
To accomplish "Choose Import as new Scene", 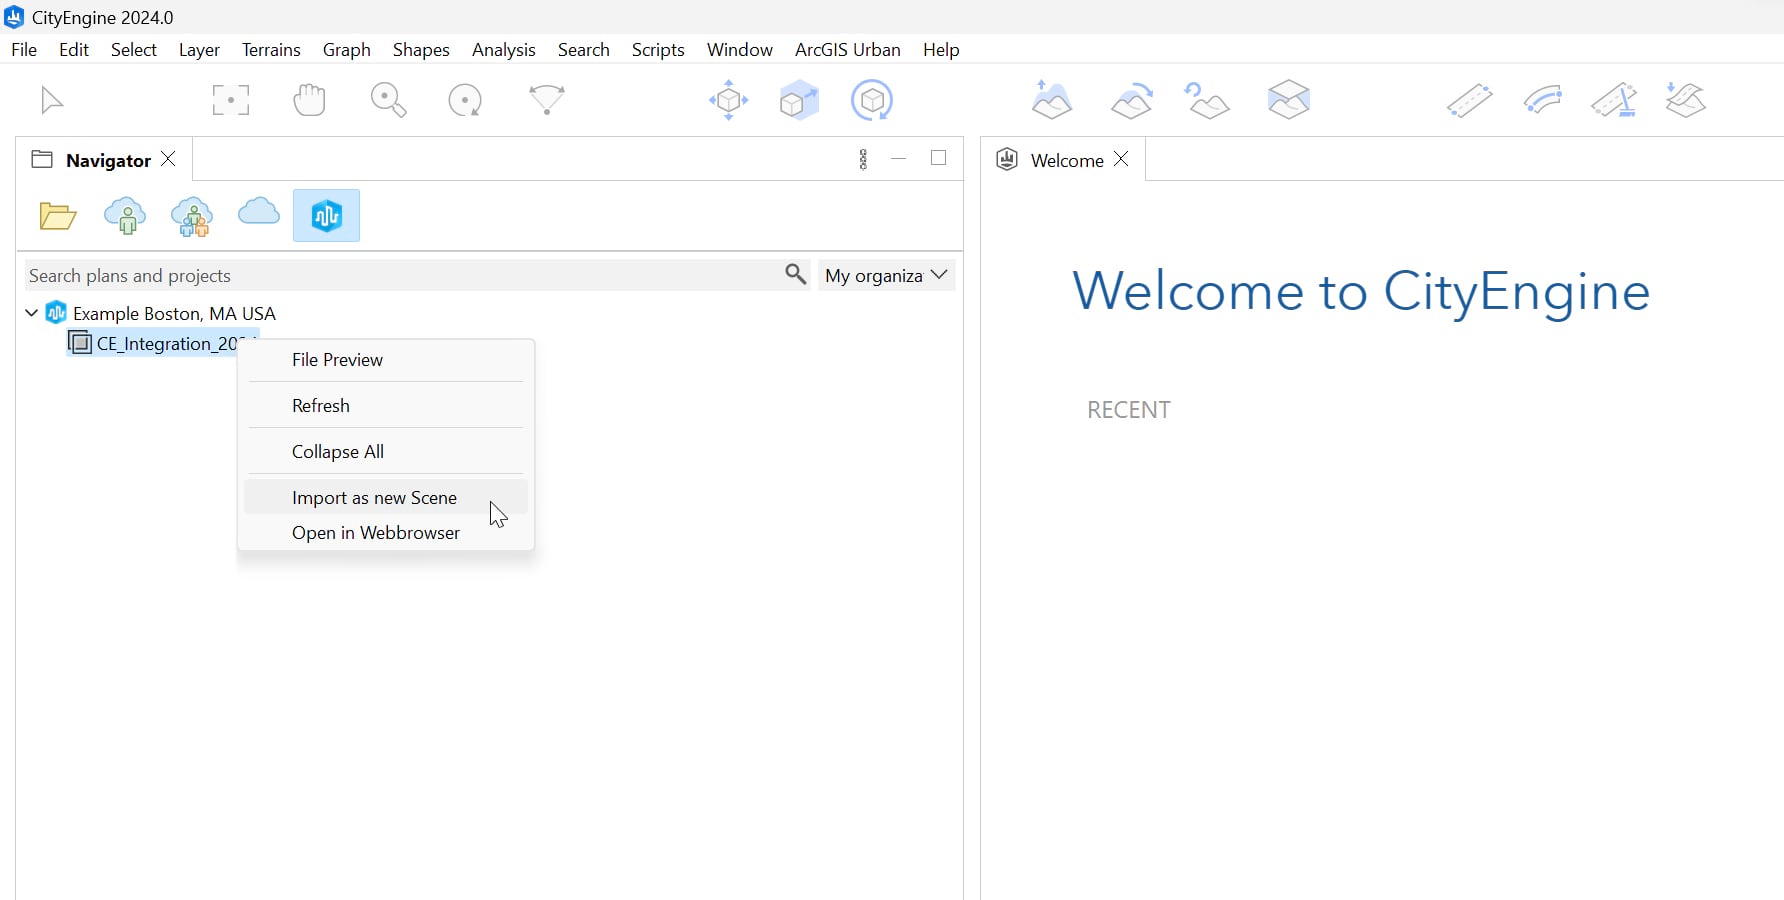I will tap(386, 497).
